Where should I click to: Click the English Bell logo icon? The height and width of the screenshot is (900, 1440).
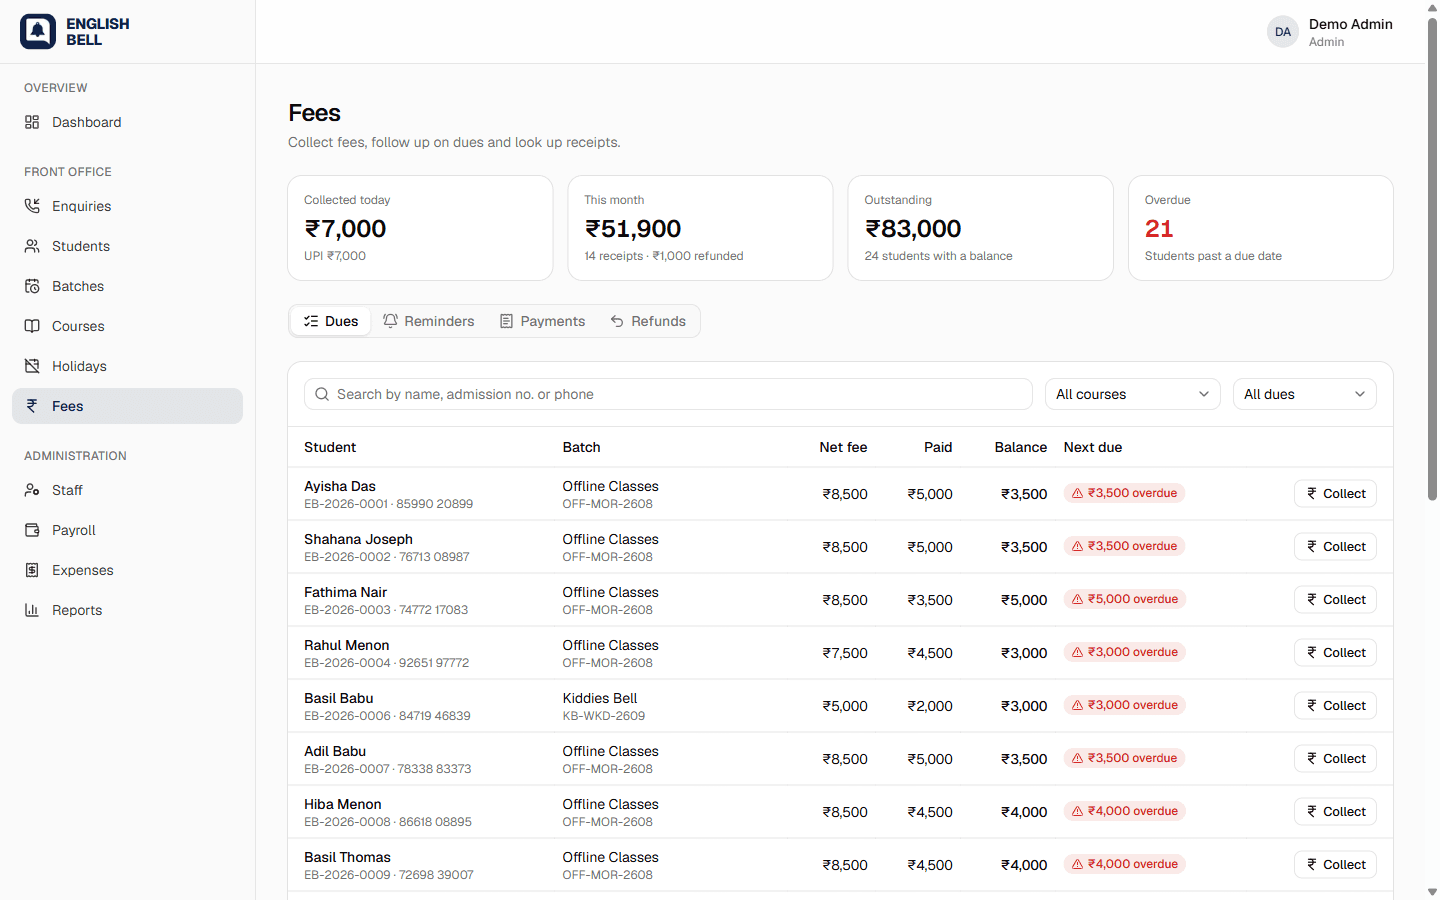[x=38, y=32]
